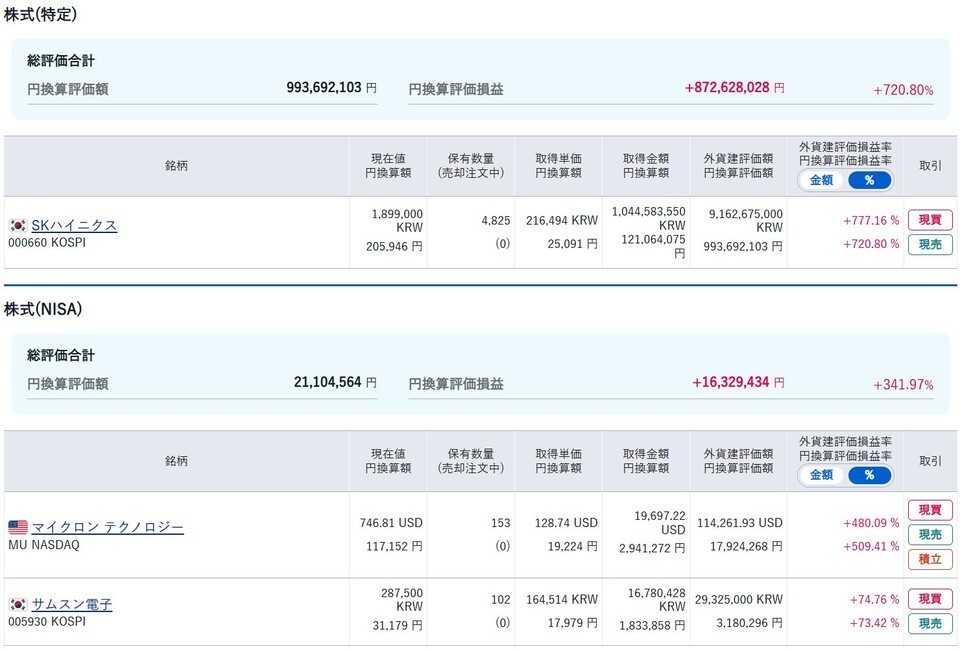The height and width of the screenshot is (651, 960).
Task: Click the 取引 column header in NISA table
Action: tap(930, 461)
